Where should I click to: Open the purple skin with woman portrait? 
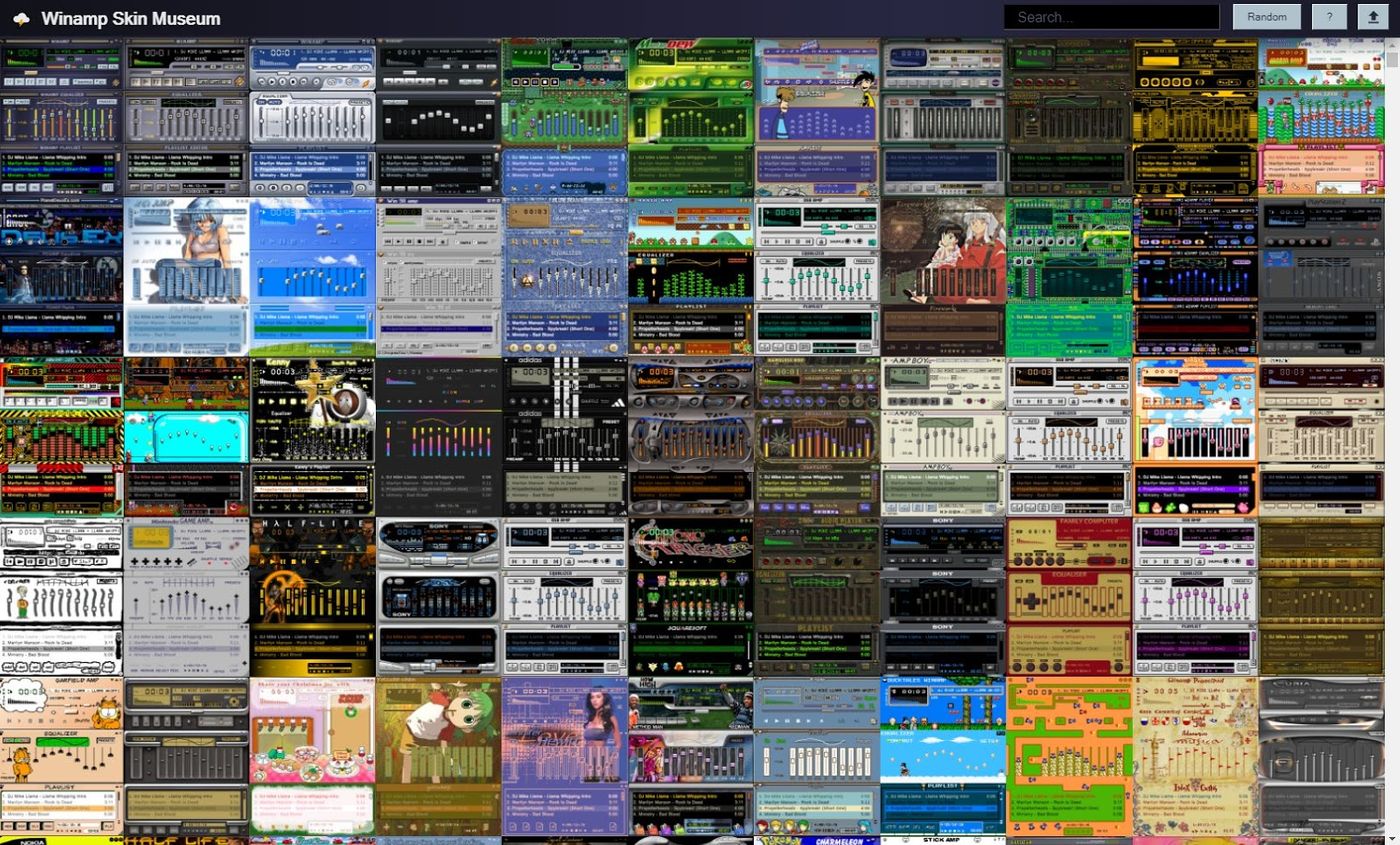click(x=565, y=757)
